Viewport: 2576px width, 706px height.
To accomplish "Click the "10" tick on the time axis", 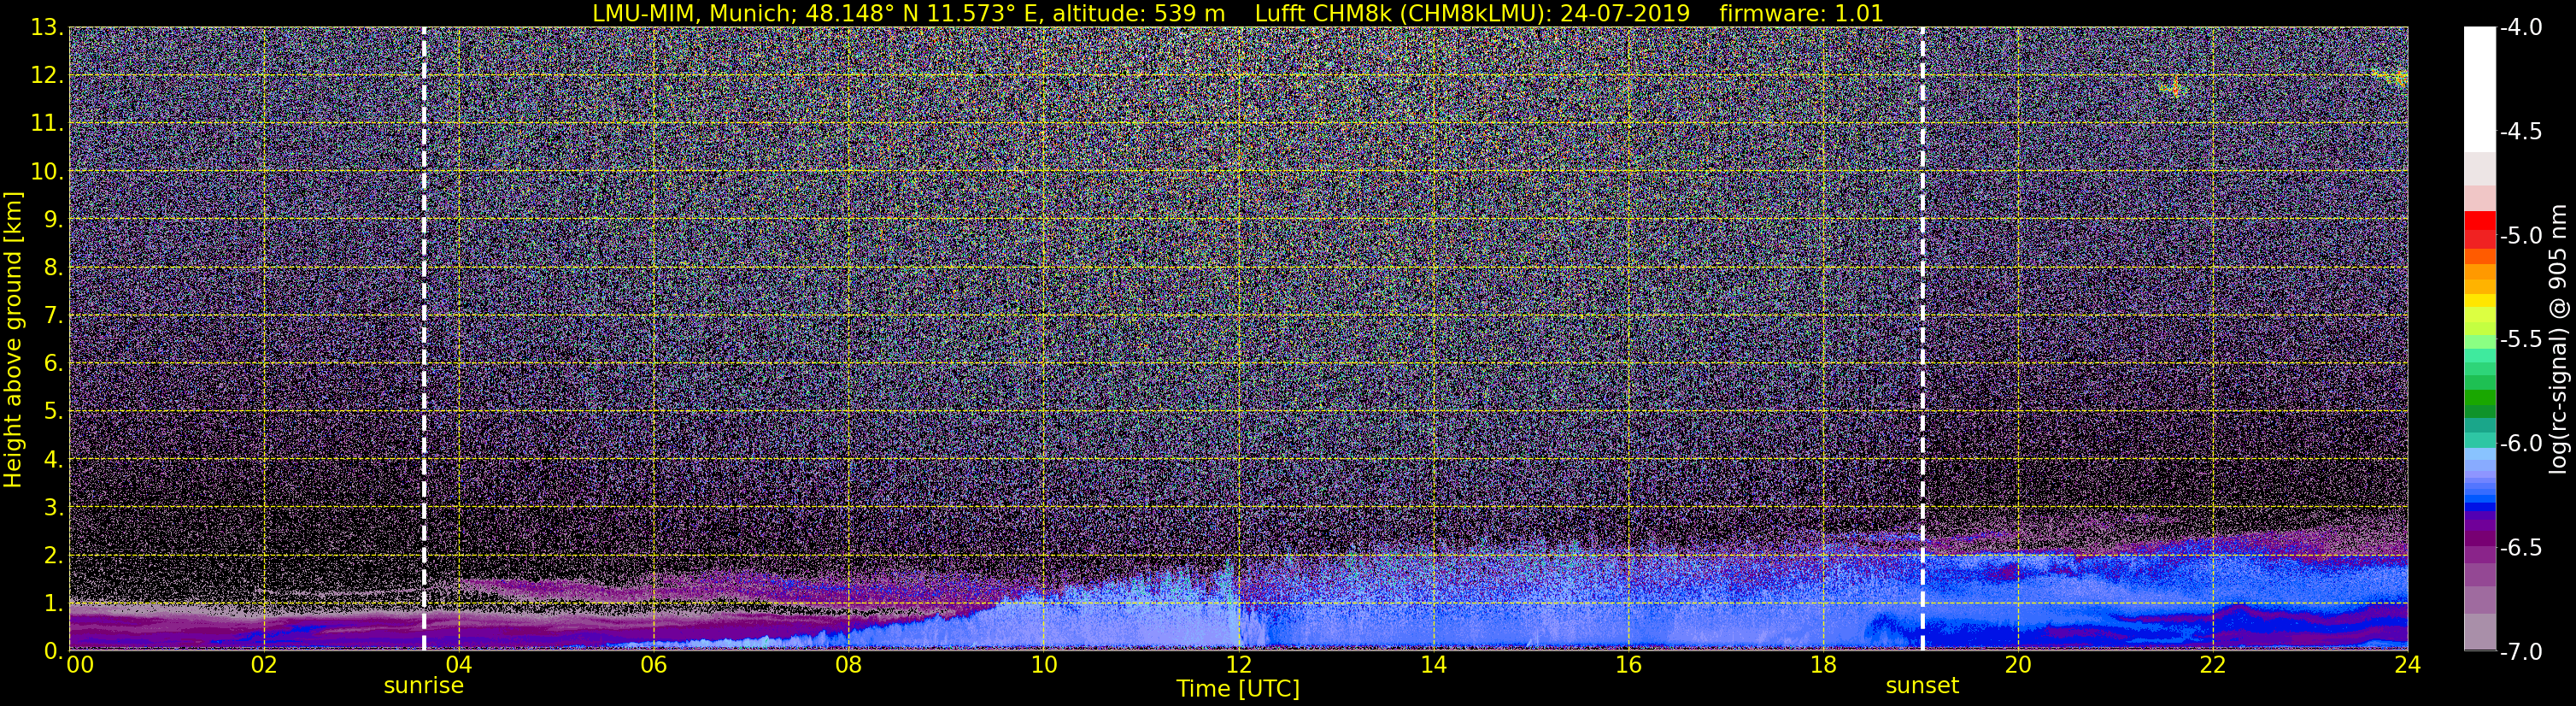I will coord(1043,665).
